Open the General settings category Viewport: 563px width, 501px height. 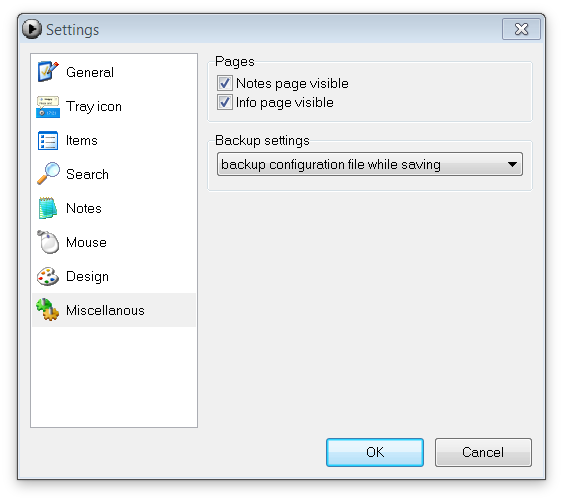pyautogui.click(x=90, y=72)
